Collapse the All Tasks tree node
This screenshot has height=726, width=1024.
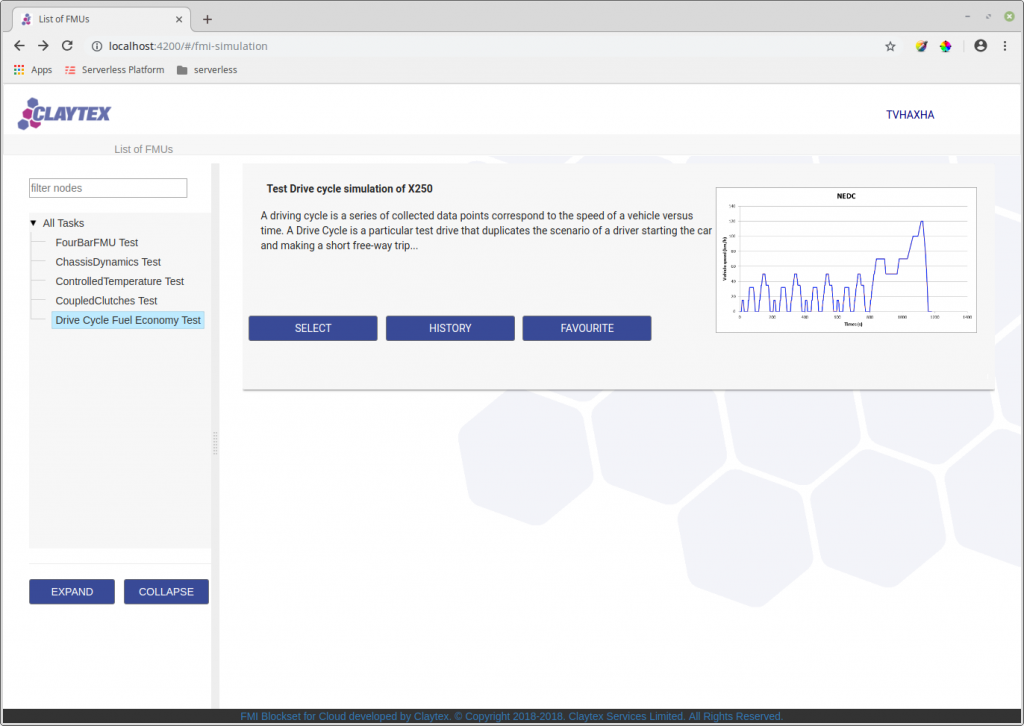[x=33, y=223]
